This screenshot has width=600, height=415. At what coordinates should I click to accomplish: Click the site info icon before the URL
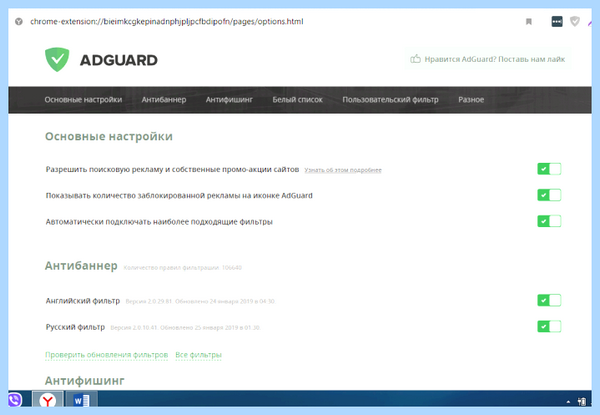pyautogui.click(x=19, y=21)
